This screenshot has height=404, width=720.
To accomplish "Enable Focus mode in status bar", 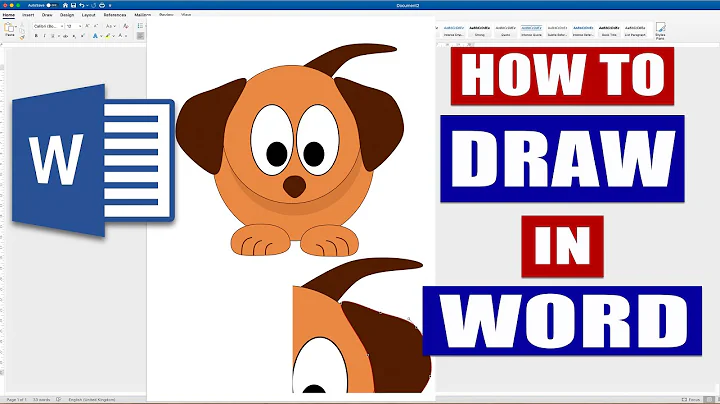I will point(691,400).
